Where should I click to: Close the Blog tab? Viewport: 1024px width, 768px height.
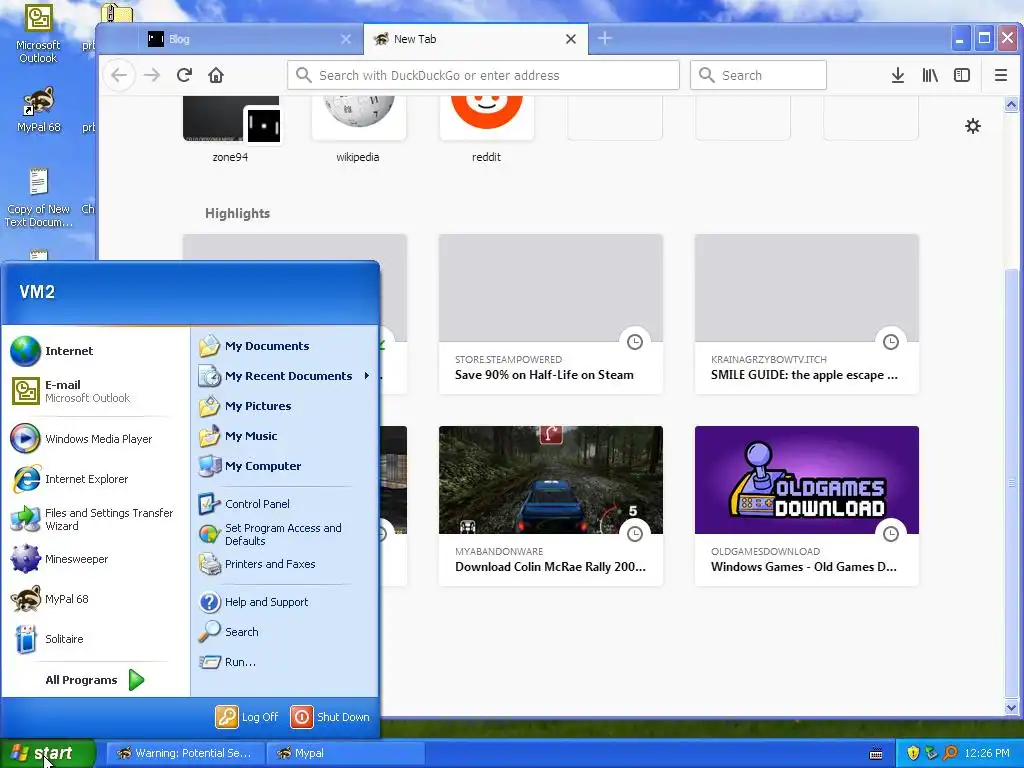(346, 39)
